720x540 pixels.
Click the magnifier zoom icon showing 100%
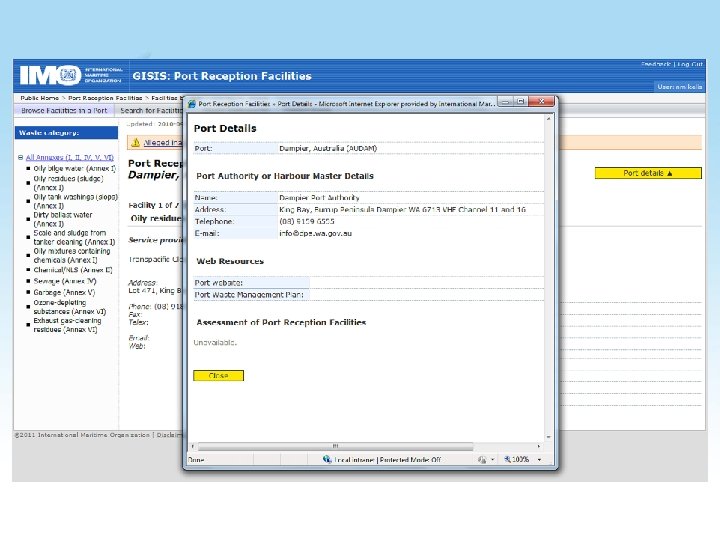[507, 459]
